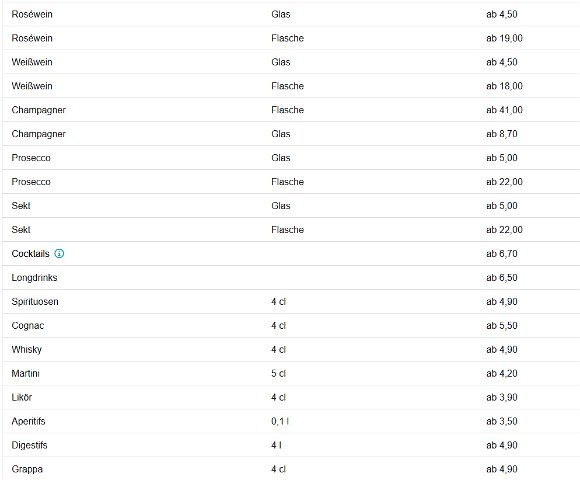Click the Aperitifs row
Screen dimensions: 580x480
291,422
